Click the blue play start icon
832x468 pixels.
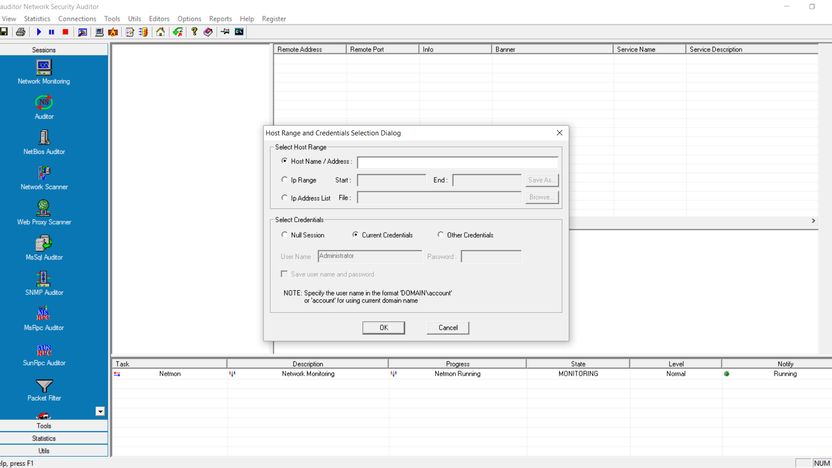pyautogui.click(x=39, y=32)
